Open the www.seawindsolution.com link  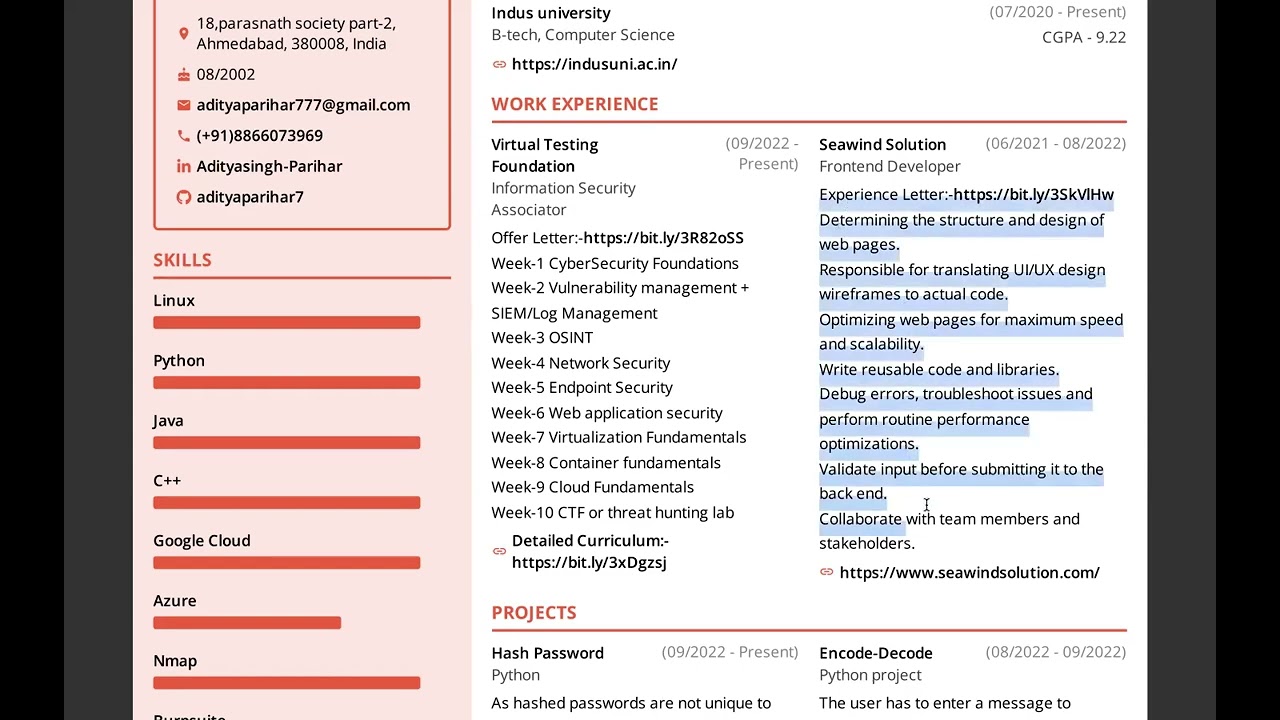[x=969, y=573]
